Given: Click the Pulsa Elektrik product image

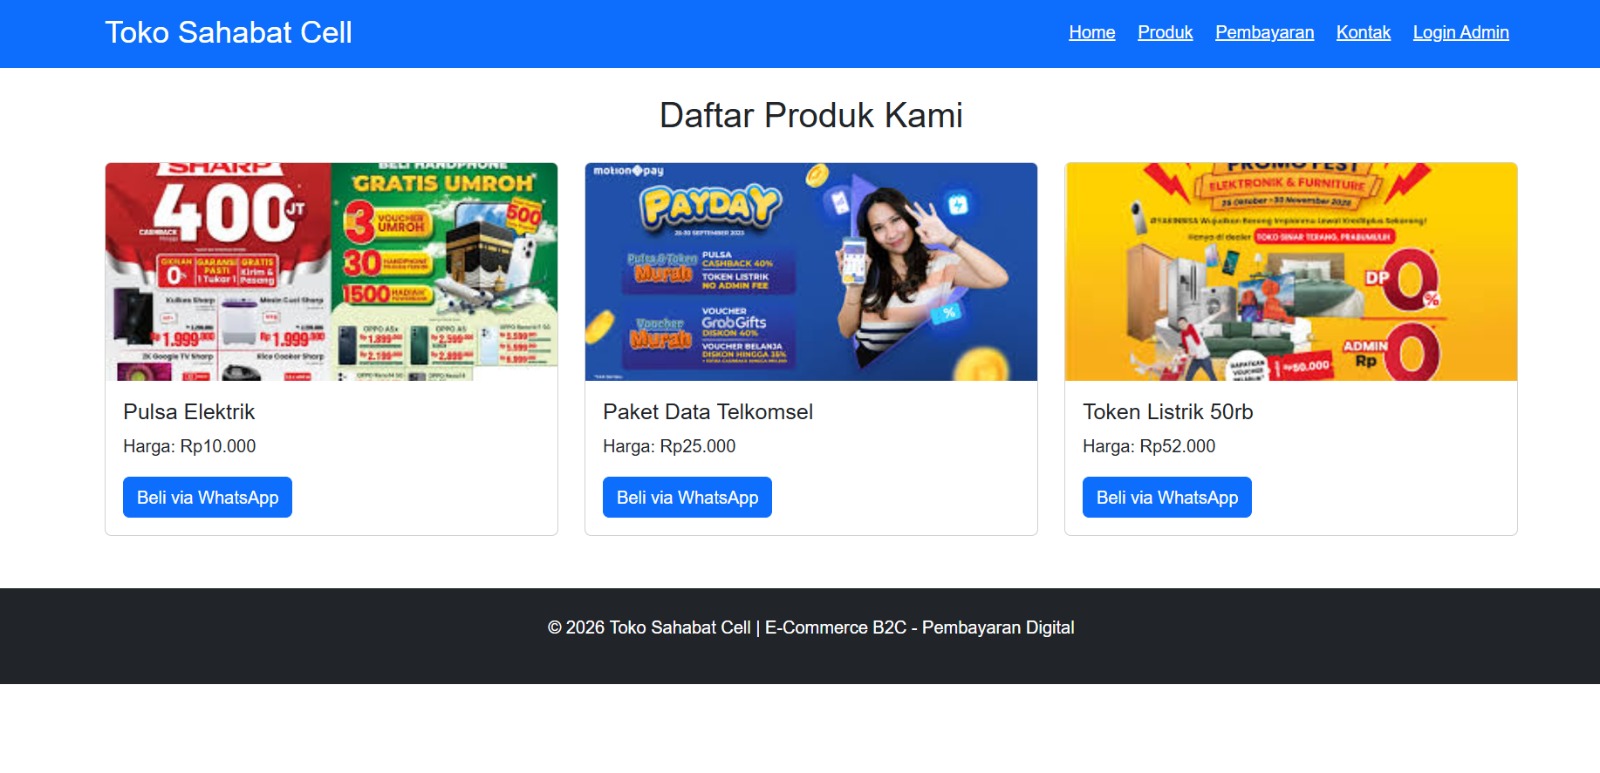Looking at the screenshot, I should (331, 271).
